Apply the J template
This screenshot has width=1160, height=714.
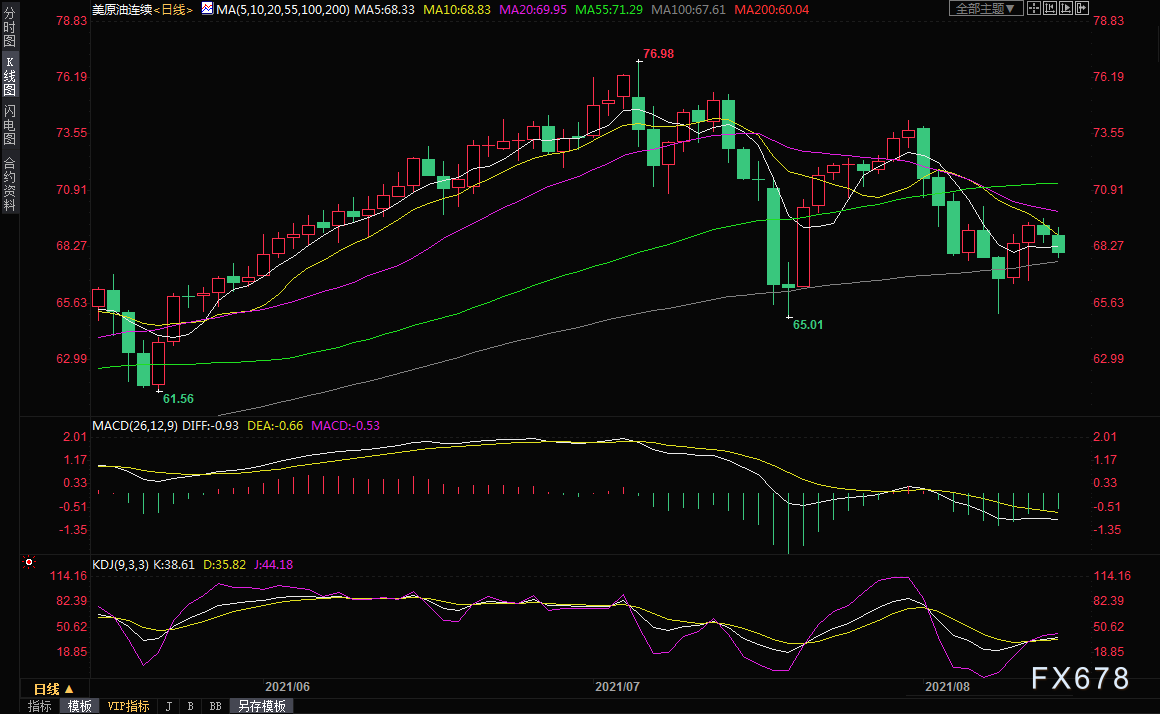169,707
